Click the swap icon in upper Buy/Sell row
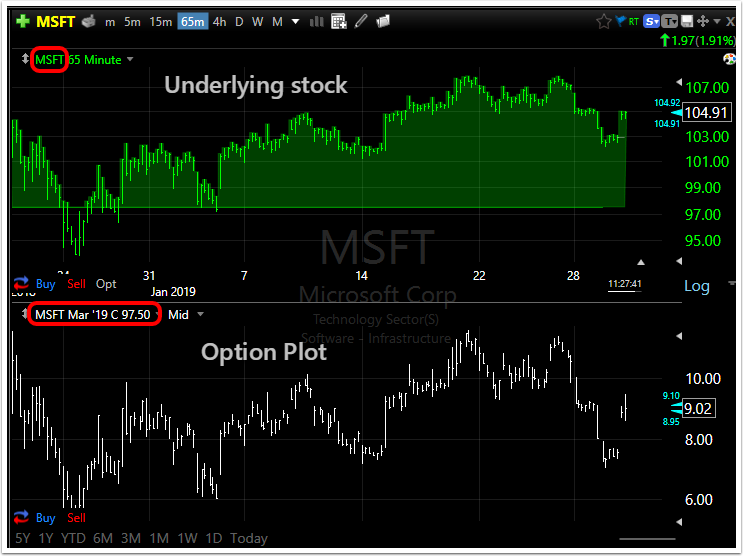The height and width of the screenshot is (556, 743). pos(21,283)
